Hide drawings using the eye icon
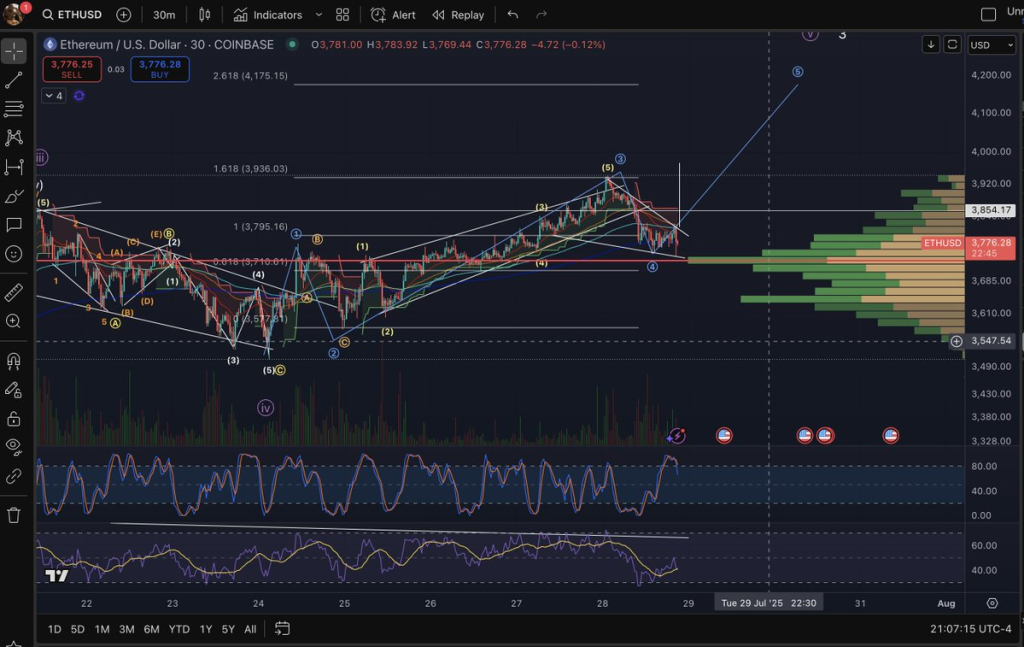Screen dimensions: 1024x647 (14, 446)
